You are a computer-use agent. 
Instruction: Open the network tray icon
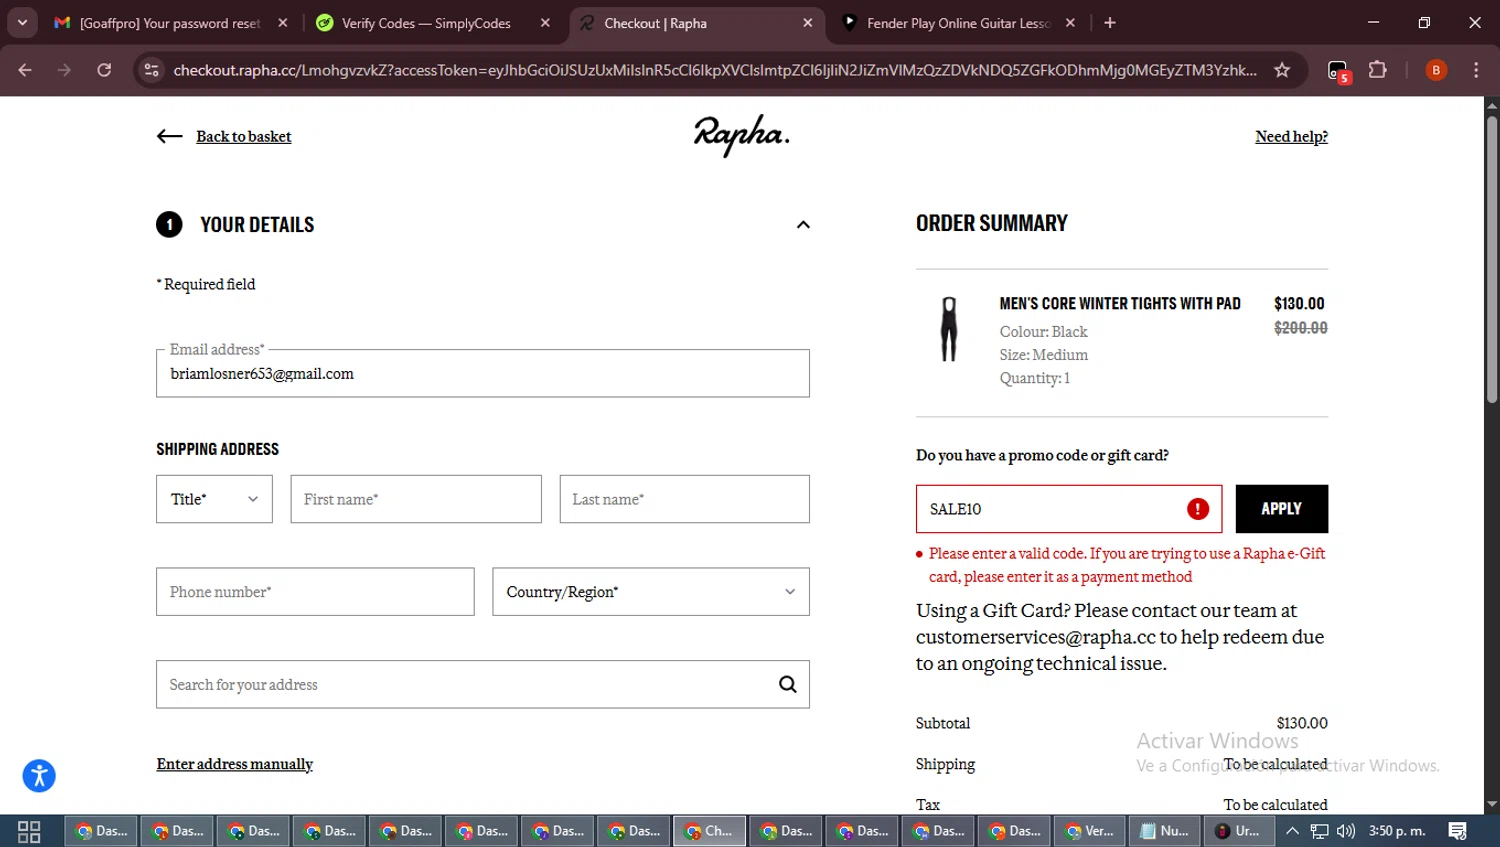pos(1320,831)
